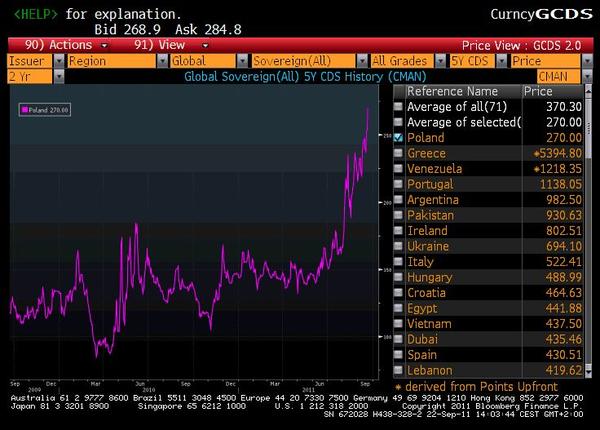Click the CMAN source field
600x430 pixels.
559,77
